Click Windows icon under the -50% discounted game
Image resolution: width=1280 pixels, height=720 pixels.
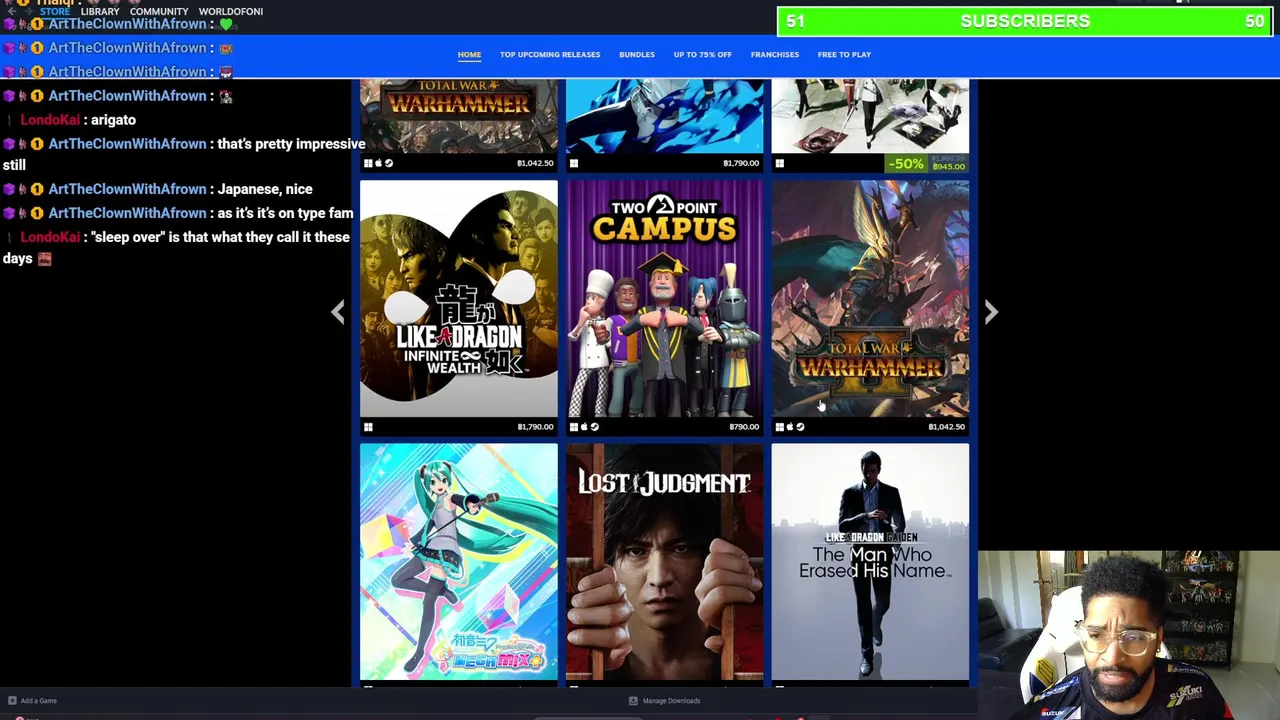(780, 163)
